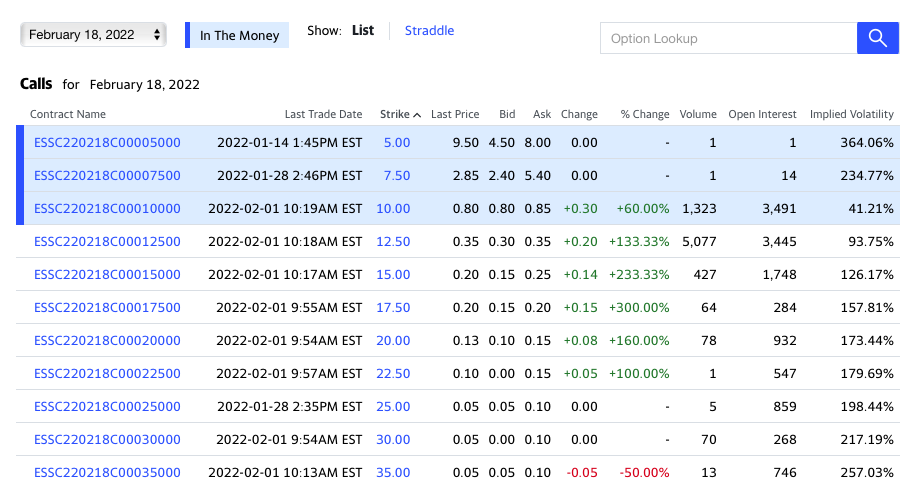This screenshot has width=919, height=503.
Task: Click the blue search magnifier button
Action: (877, 38)
